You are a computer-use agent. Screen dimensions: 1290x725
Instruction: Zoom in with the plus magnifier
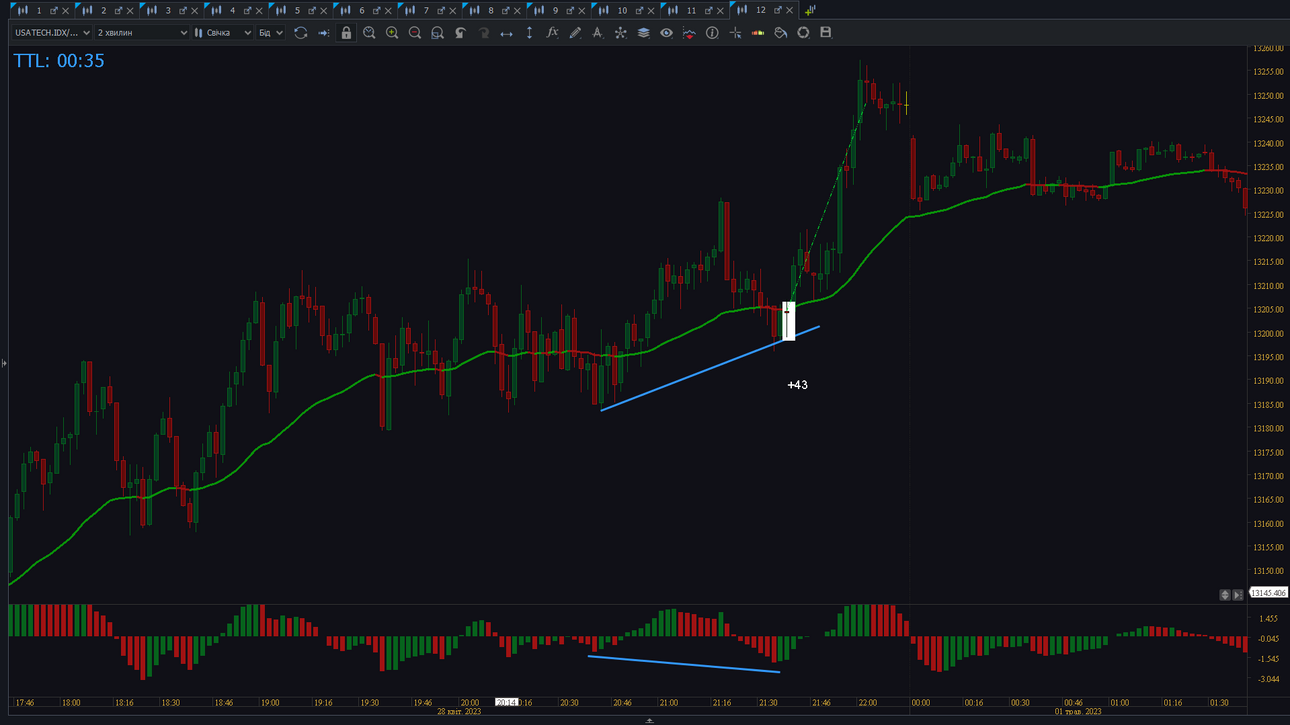coord(392,33)
